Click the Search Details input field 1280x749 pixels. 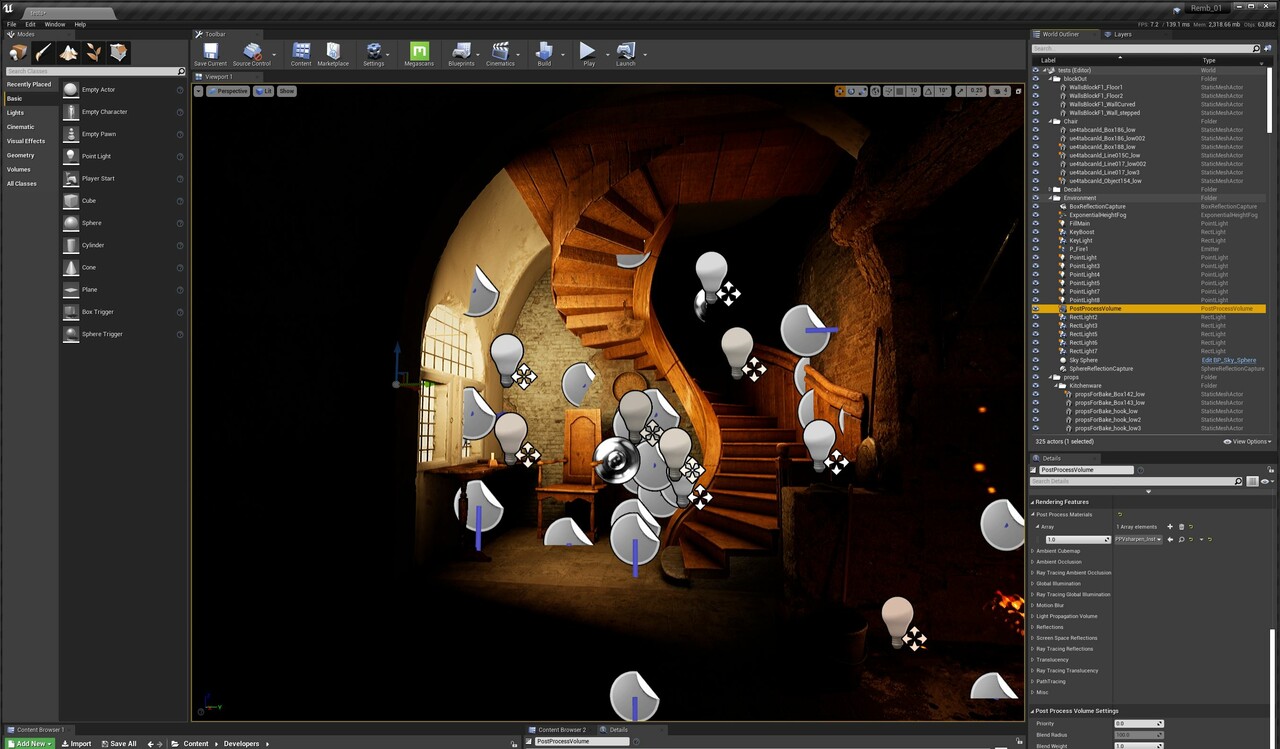click(1136, 481)
